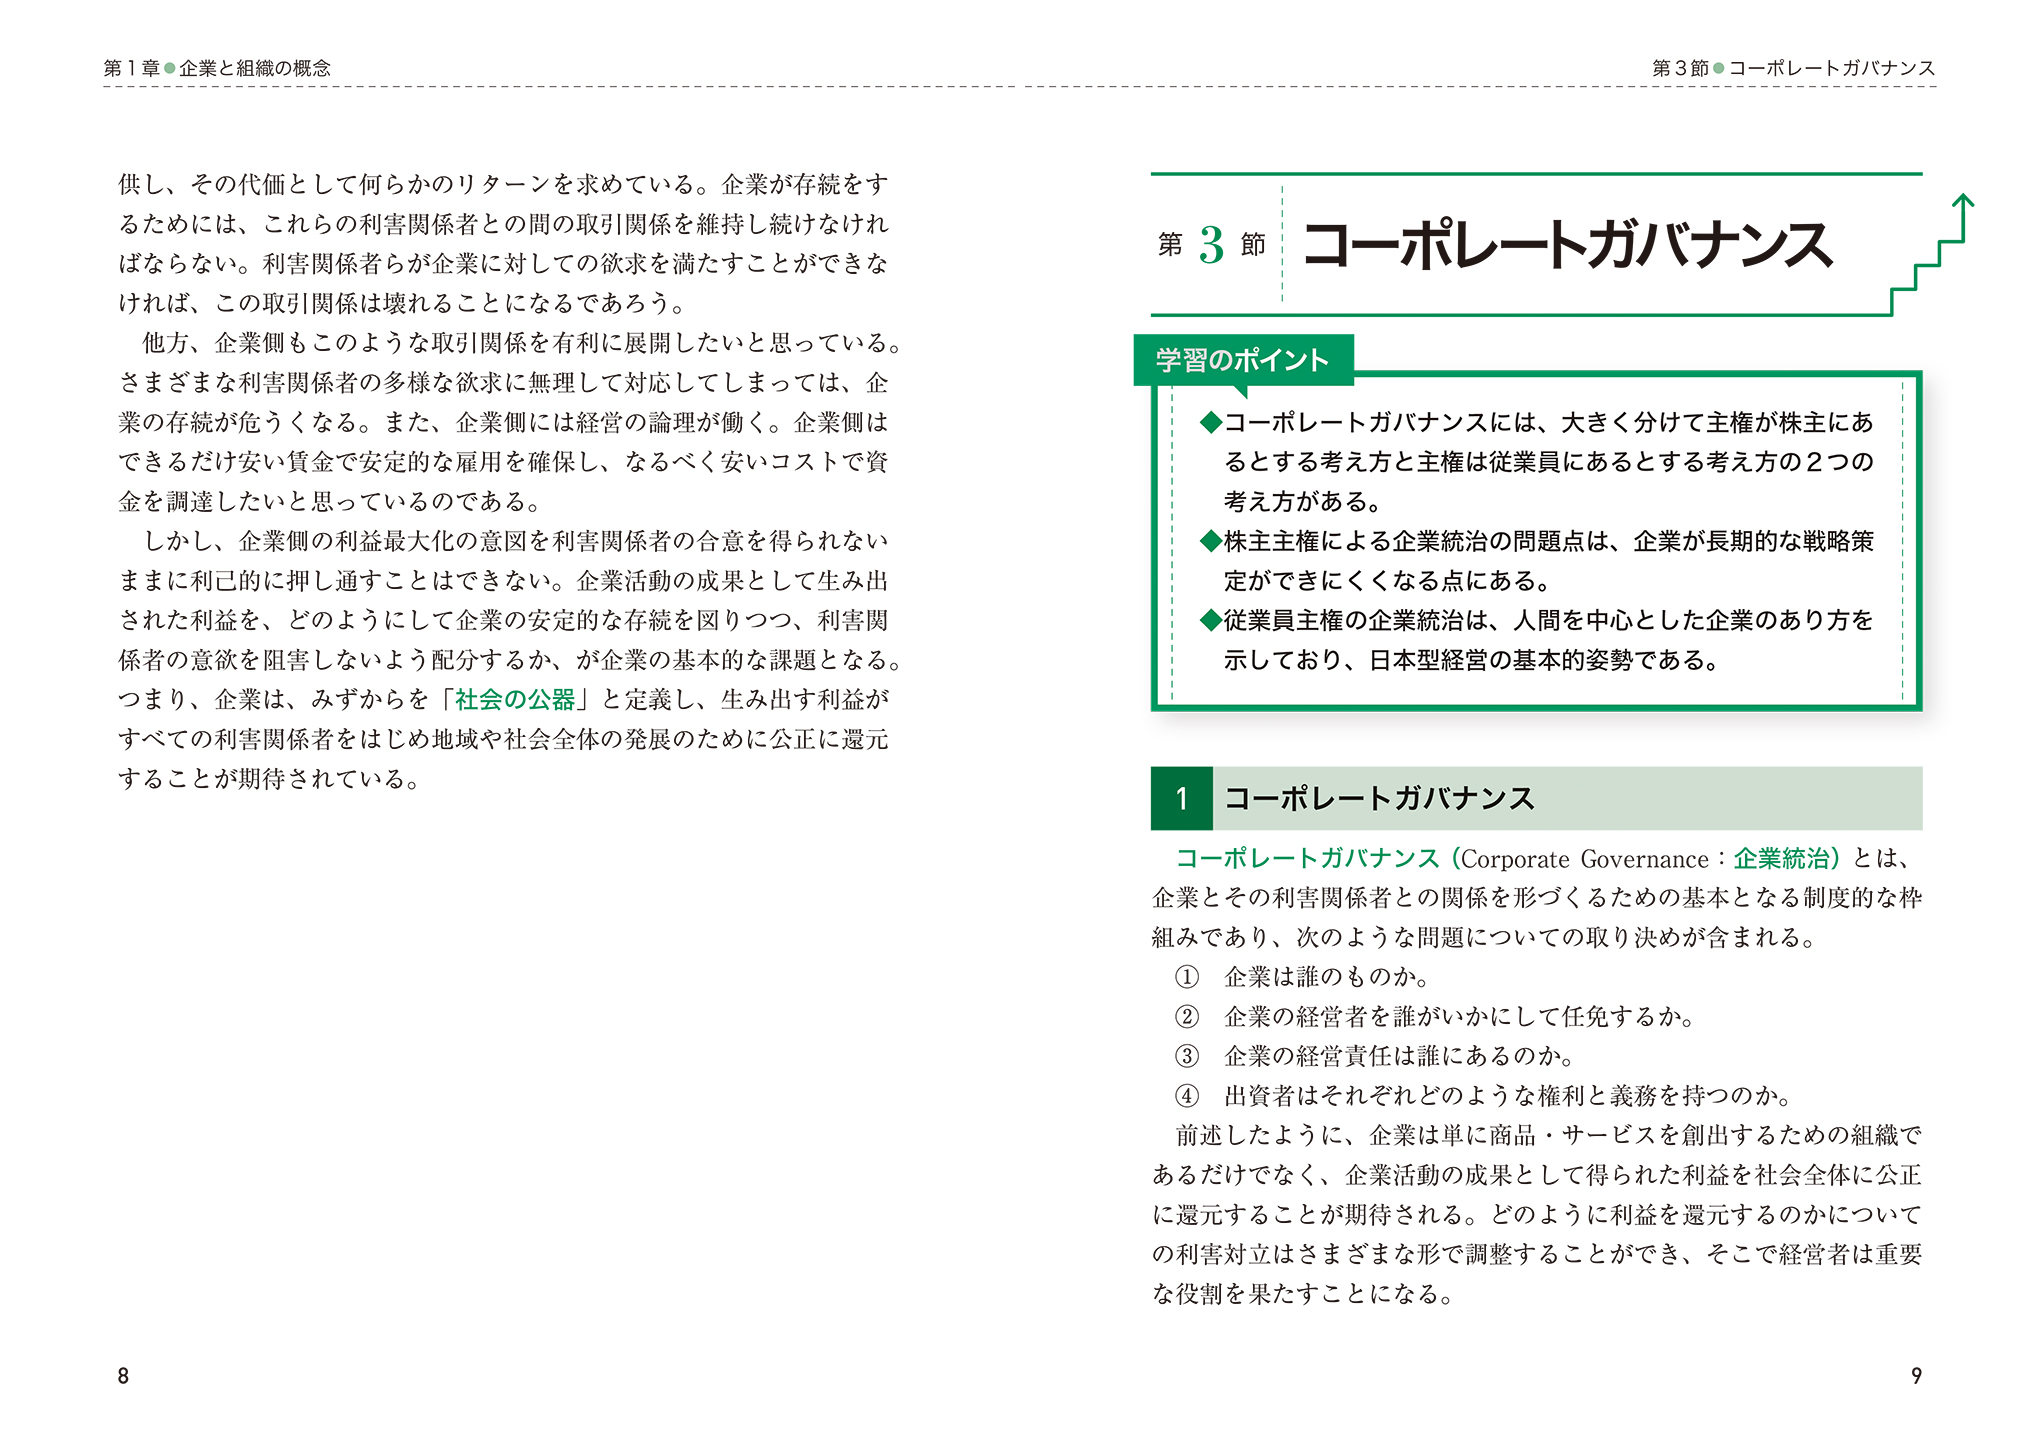Click circled number ② list marker

(1186, 1017)
